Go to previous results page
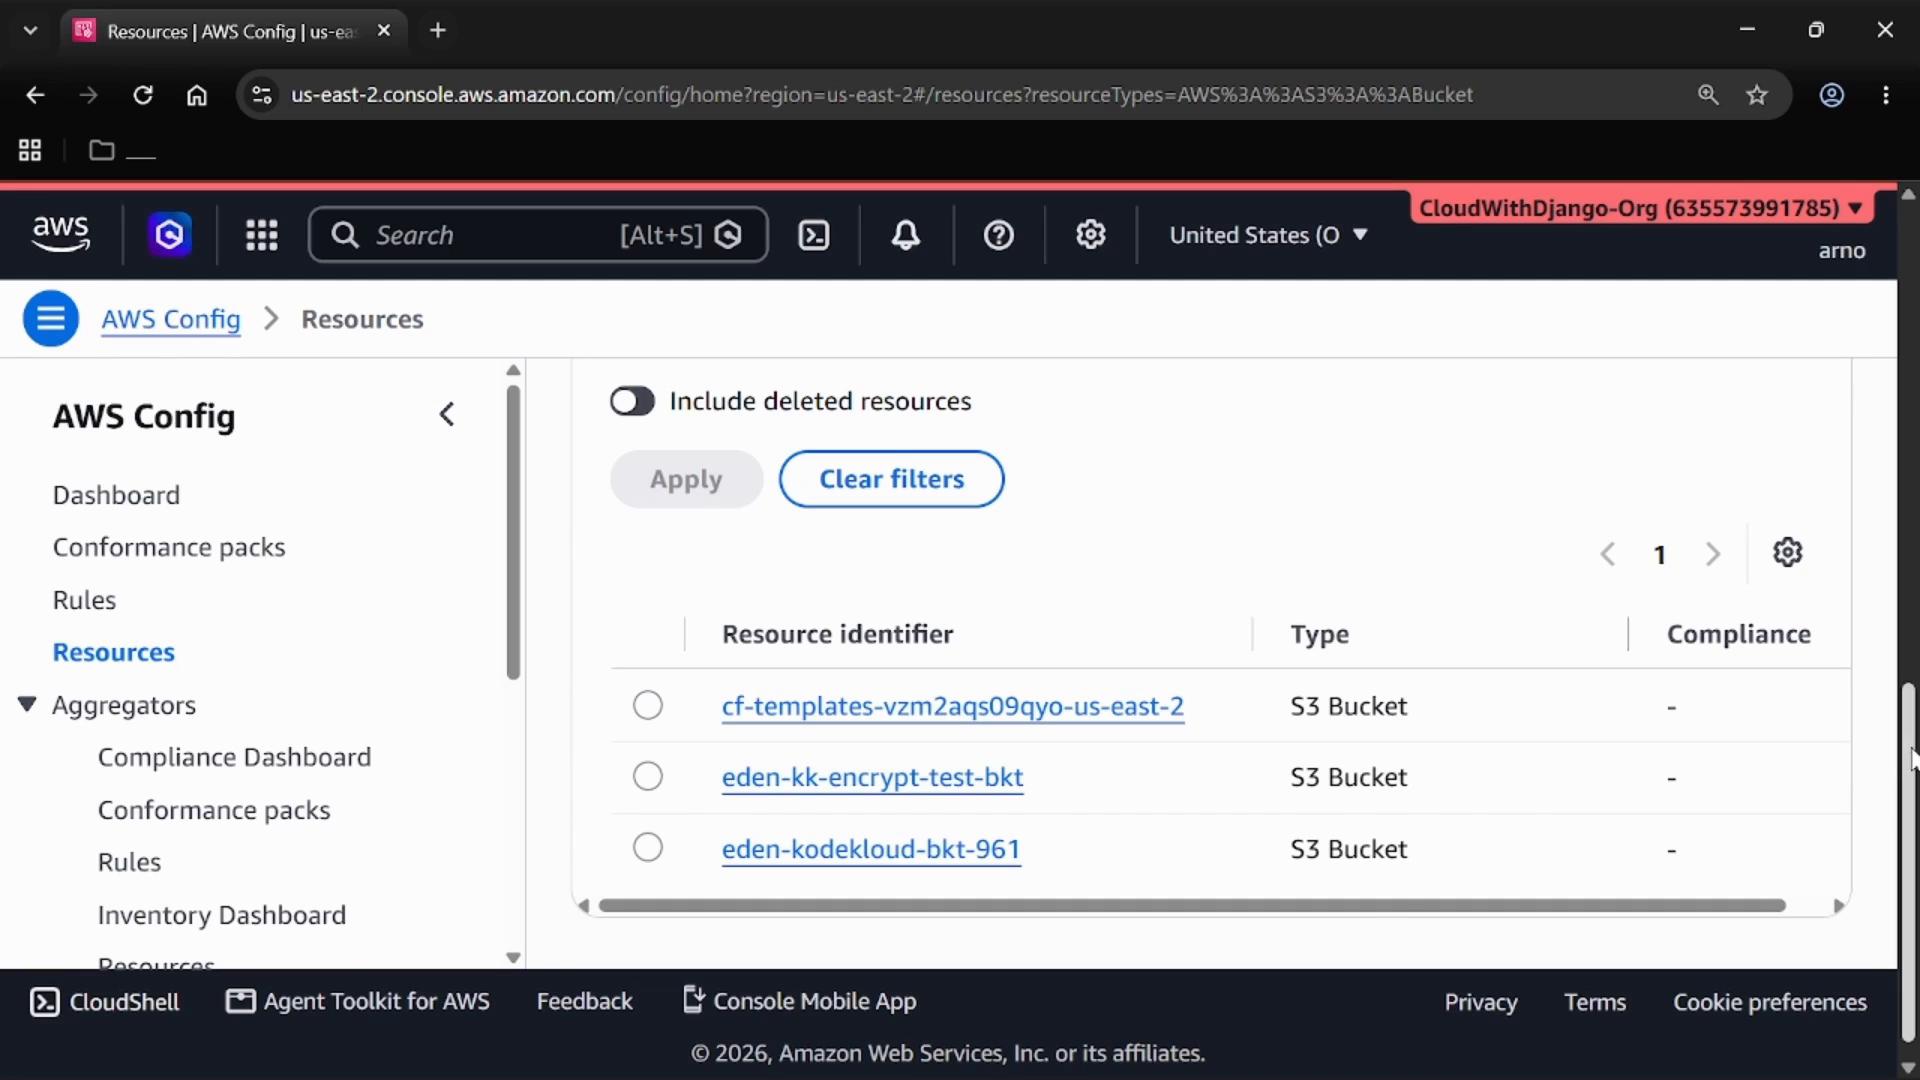The image size is (1920, 1080). tap(1607, 554)
